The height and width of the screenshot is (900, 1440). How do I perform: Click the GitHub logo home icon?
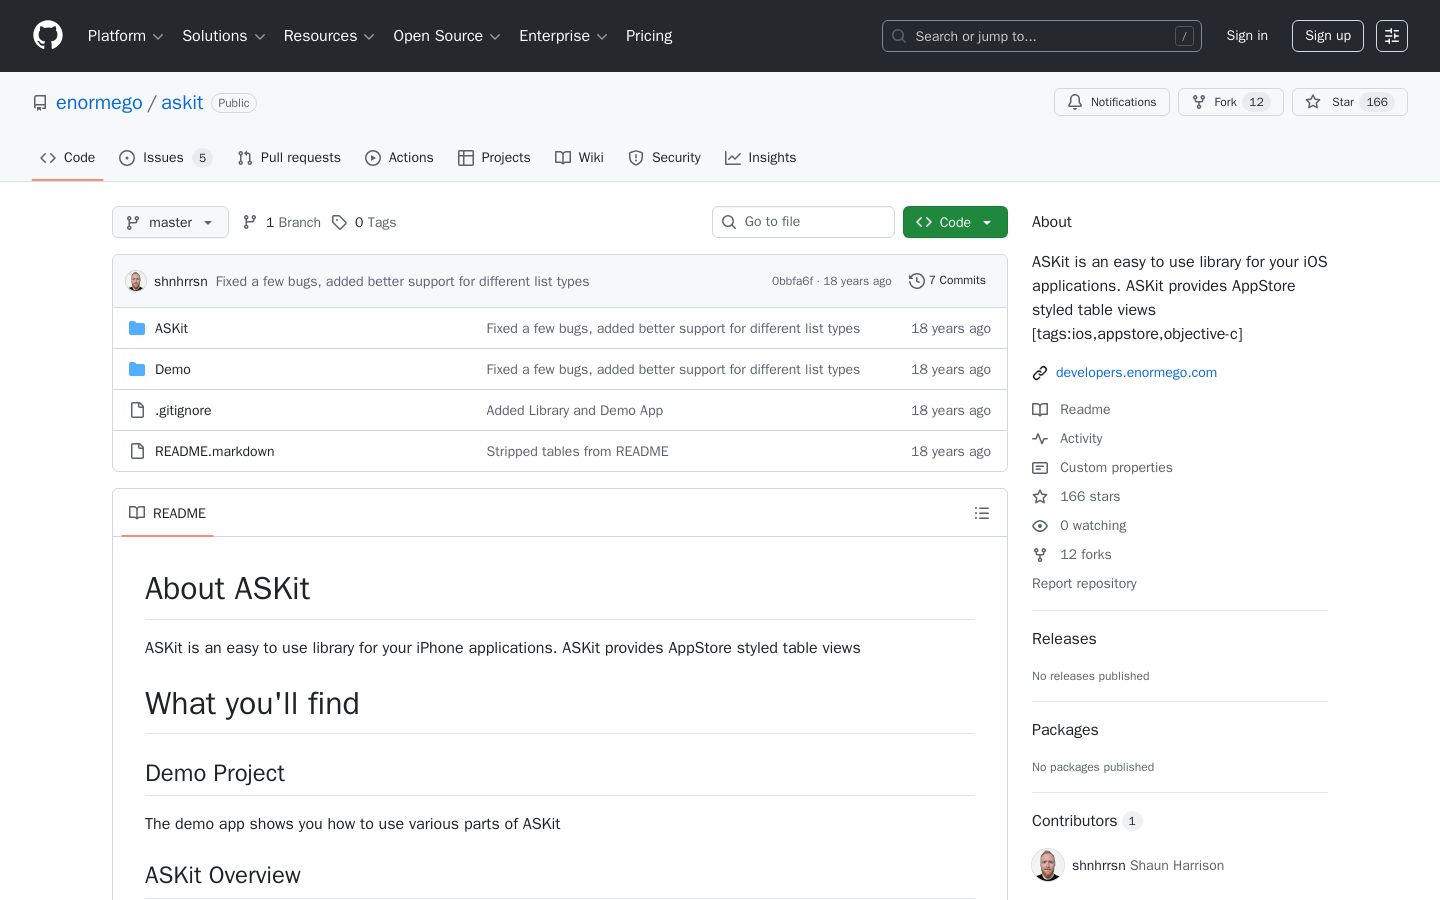48,36
